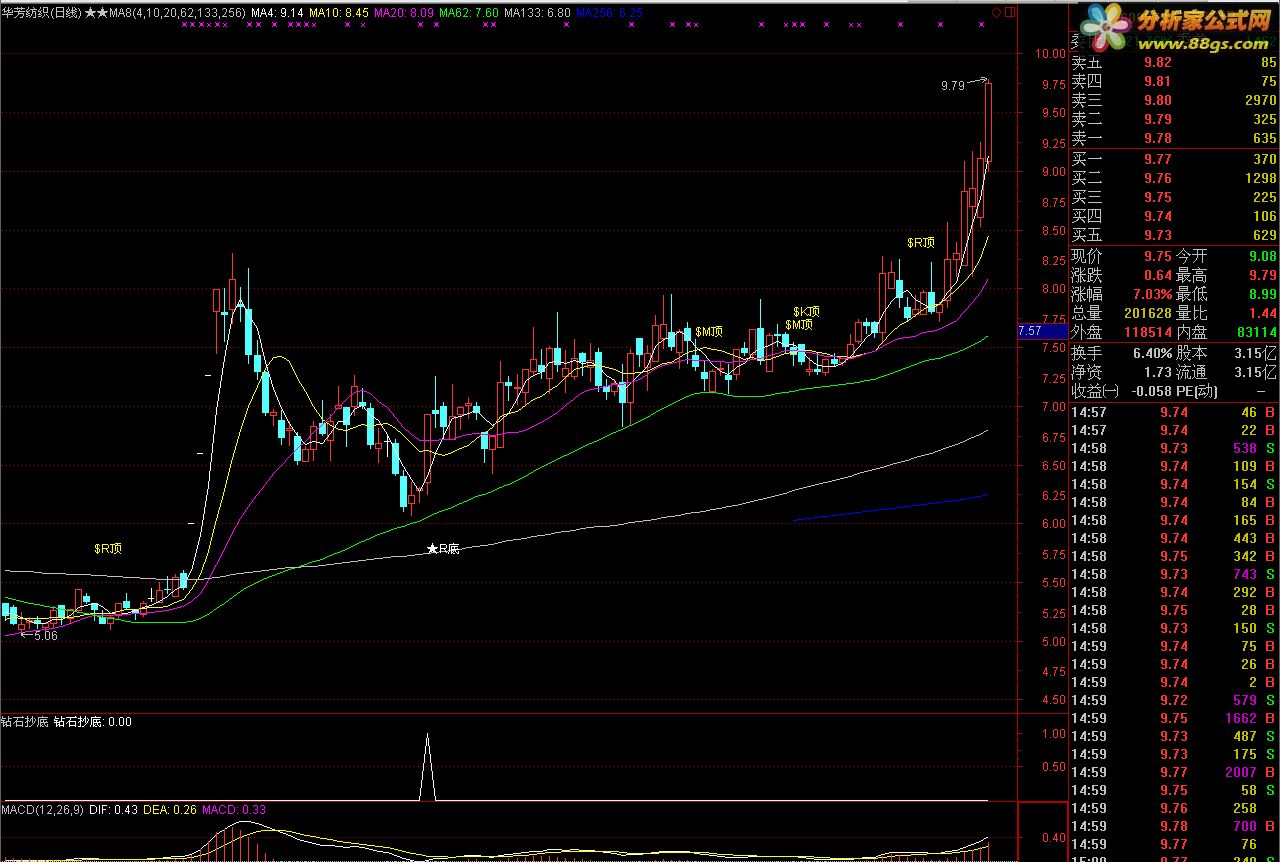Click the 今开 9.08 open price
The height and width of the screenshot is (862, 1280).
pos(1262,256)
